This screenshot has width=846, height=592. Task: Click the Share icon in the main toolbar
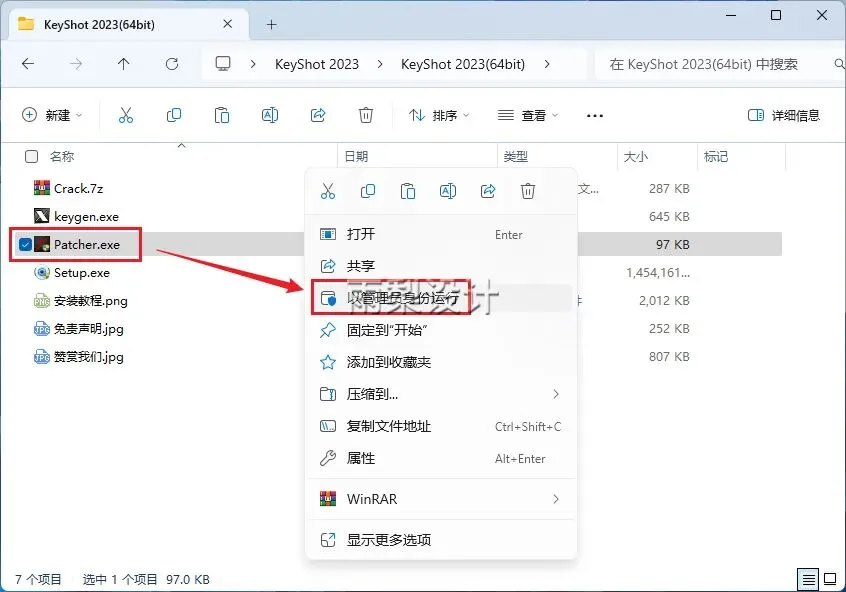tap(318, 115)
